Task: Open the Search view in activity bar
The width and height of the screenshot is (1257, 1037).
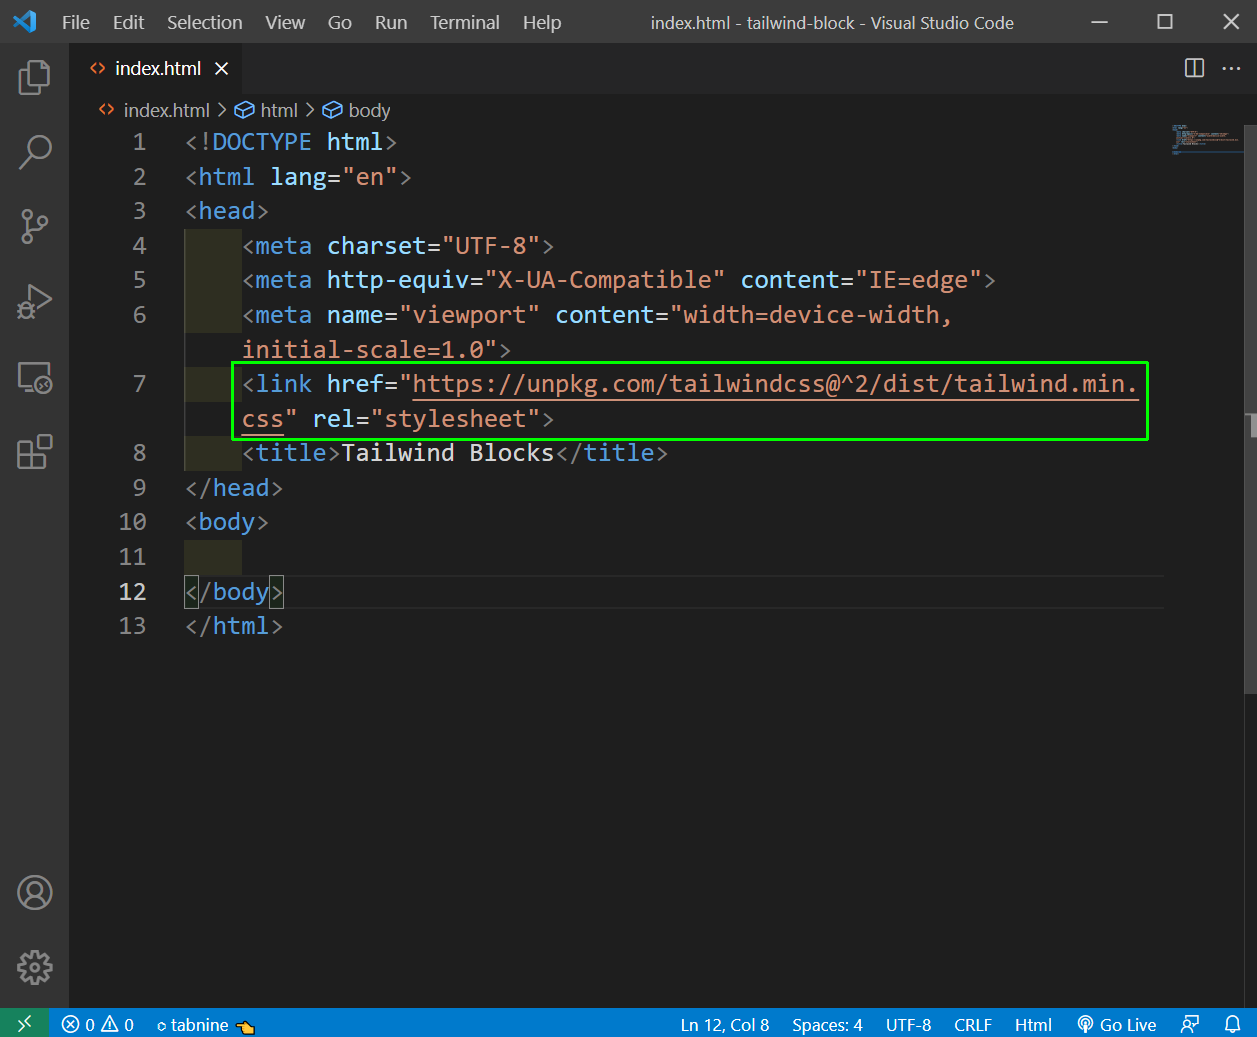Action: coord(34,152)
